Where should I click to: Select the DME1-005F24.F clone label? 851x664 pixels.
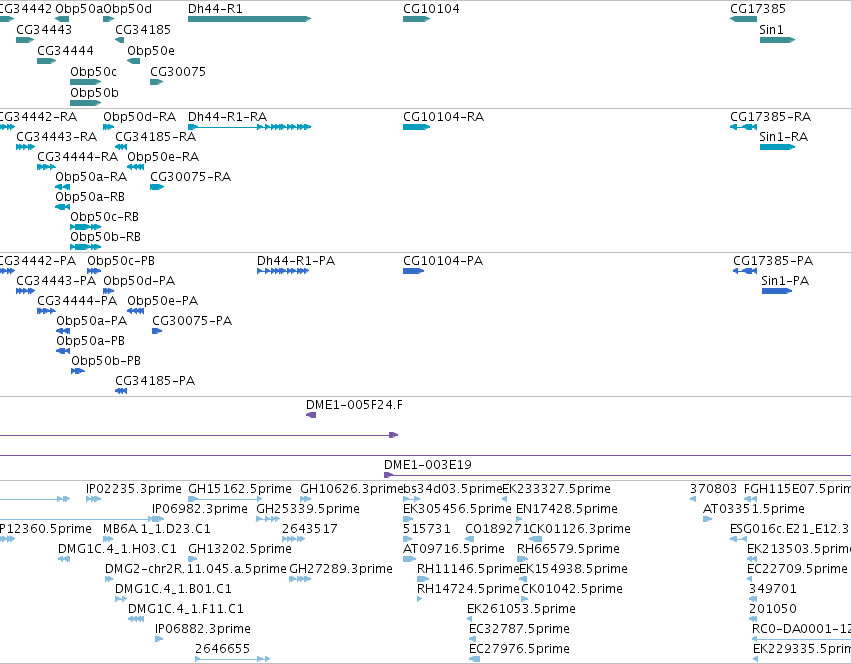[354, 406]
